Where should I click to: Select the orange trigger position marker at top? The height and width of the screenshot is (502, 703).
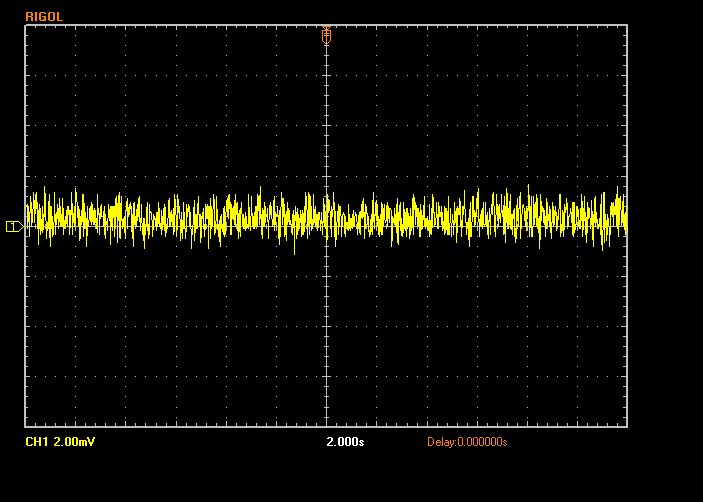326,35
